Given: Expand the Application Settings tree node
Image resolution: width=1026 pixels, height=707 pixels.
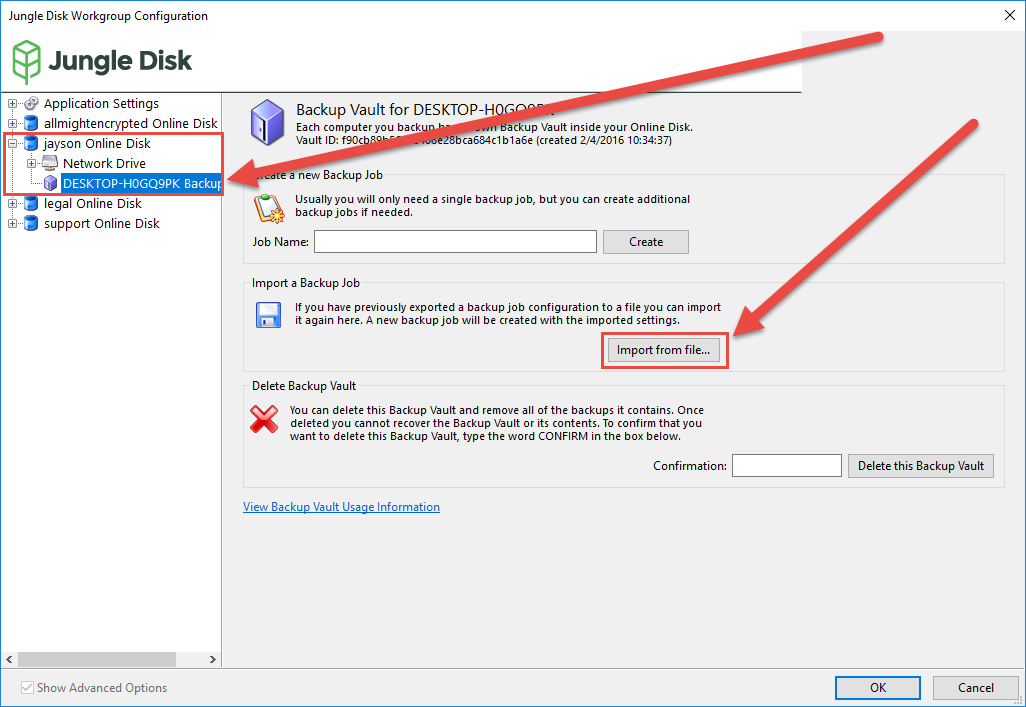Looking at the screenshot, I should pos(12,103).
